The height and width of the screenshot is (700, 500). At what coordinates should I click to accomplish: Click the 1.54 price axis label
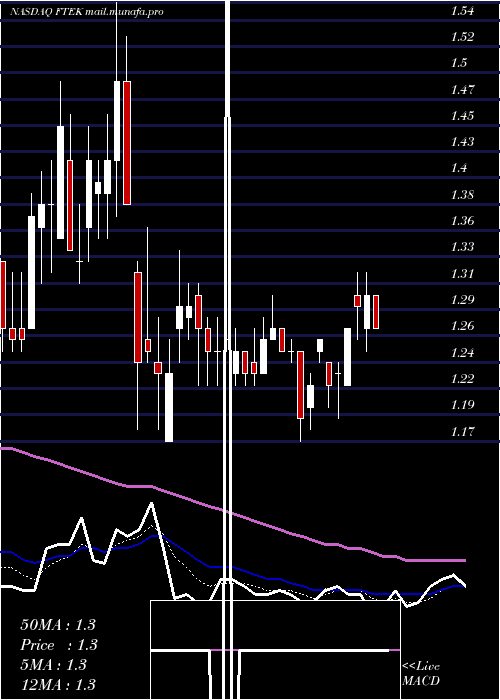pos(462,12)
